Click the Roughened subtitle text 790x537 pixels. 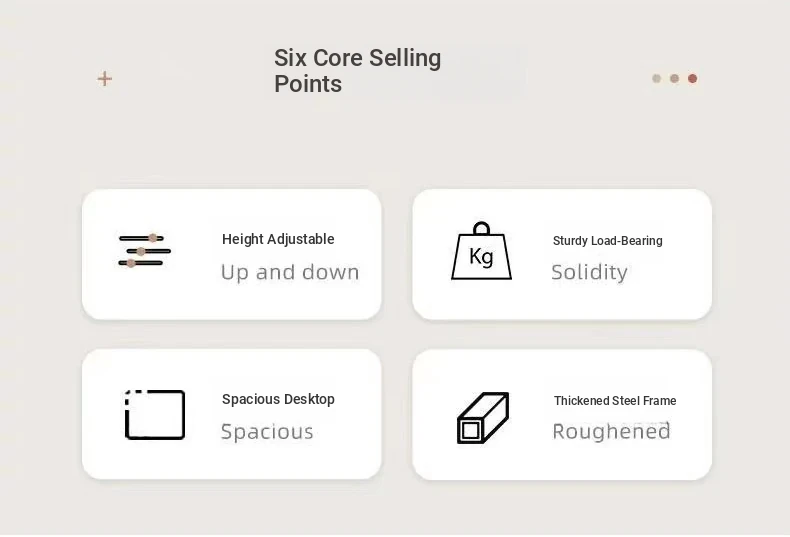click(x=612, y=432)
